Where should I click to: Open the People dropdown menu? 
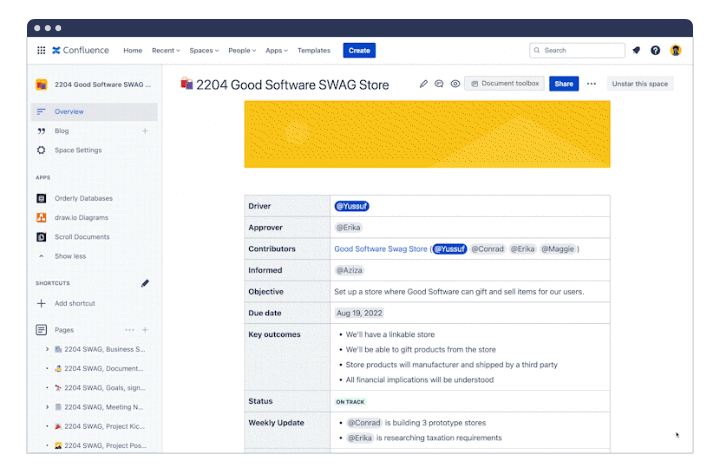[x=242, y=50]
